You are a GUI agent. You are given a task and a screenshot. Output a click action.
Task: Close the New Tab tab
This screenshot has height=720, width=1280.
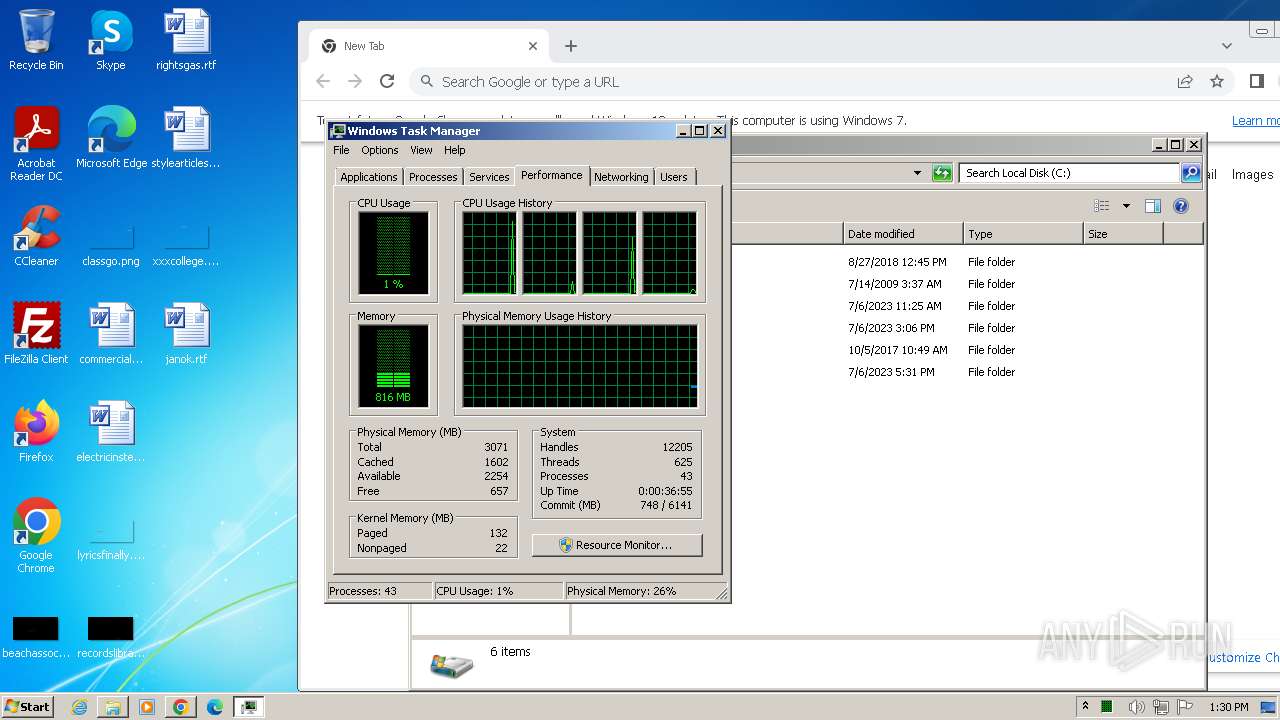click(x=533, y=46)
